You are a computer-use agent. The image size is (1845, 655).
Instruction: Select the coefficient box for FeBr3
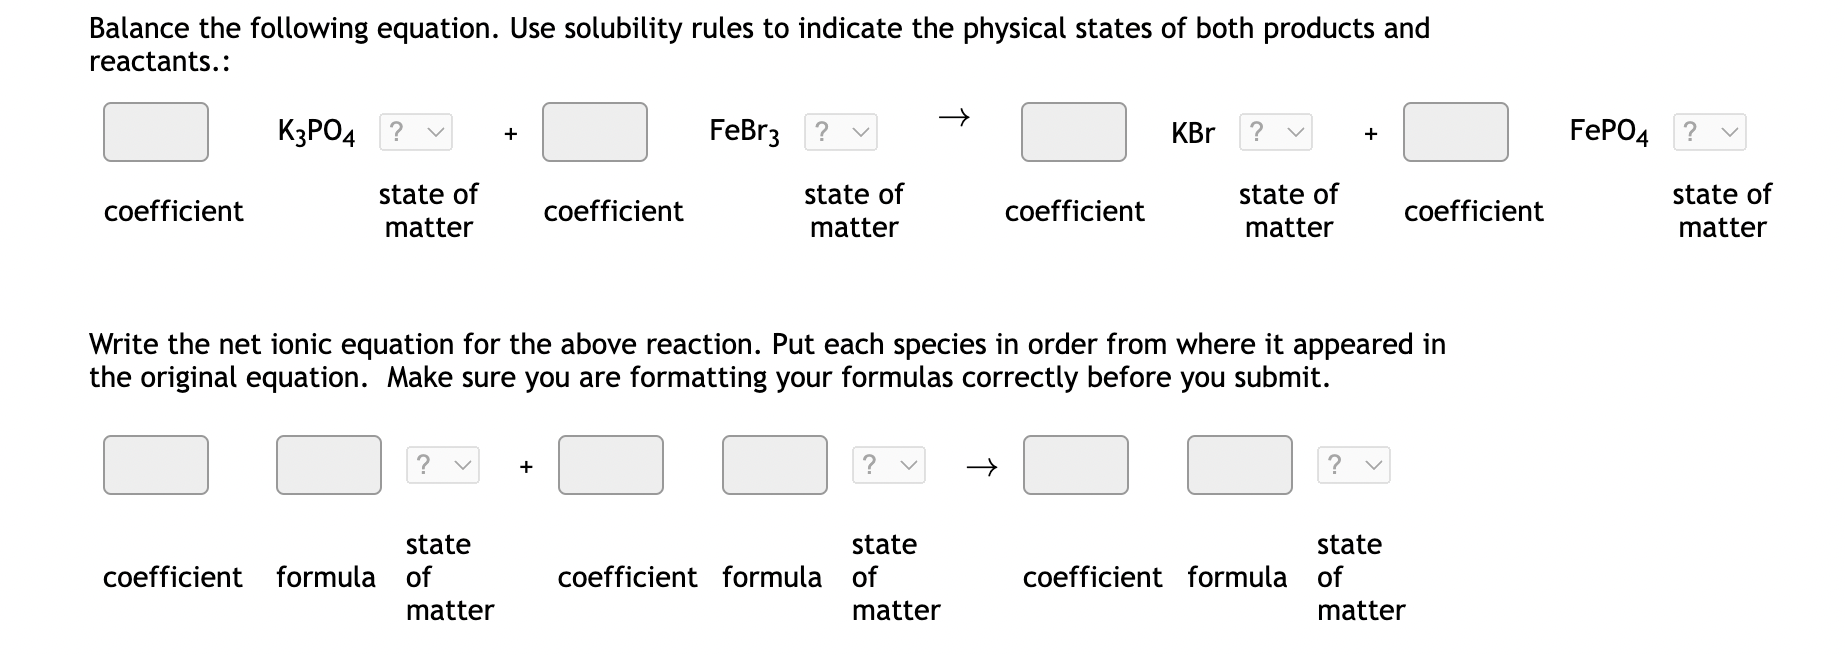coord(594,131)
